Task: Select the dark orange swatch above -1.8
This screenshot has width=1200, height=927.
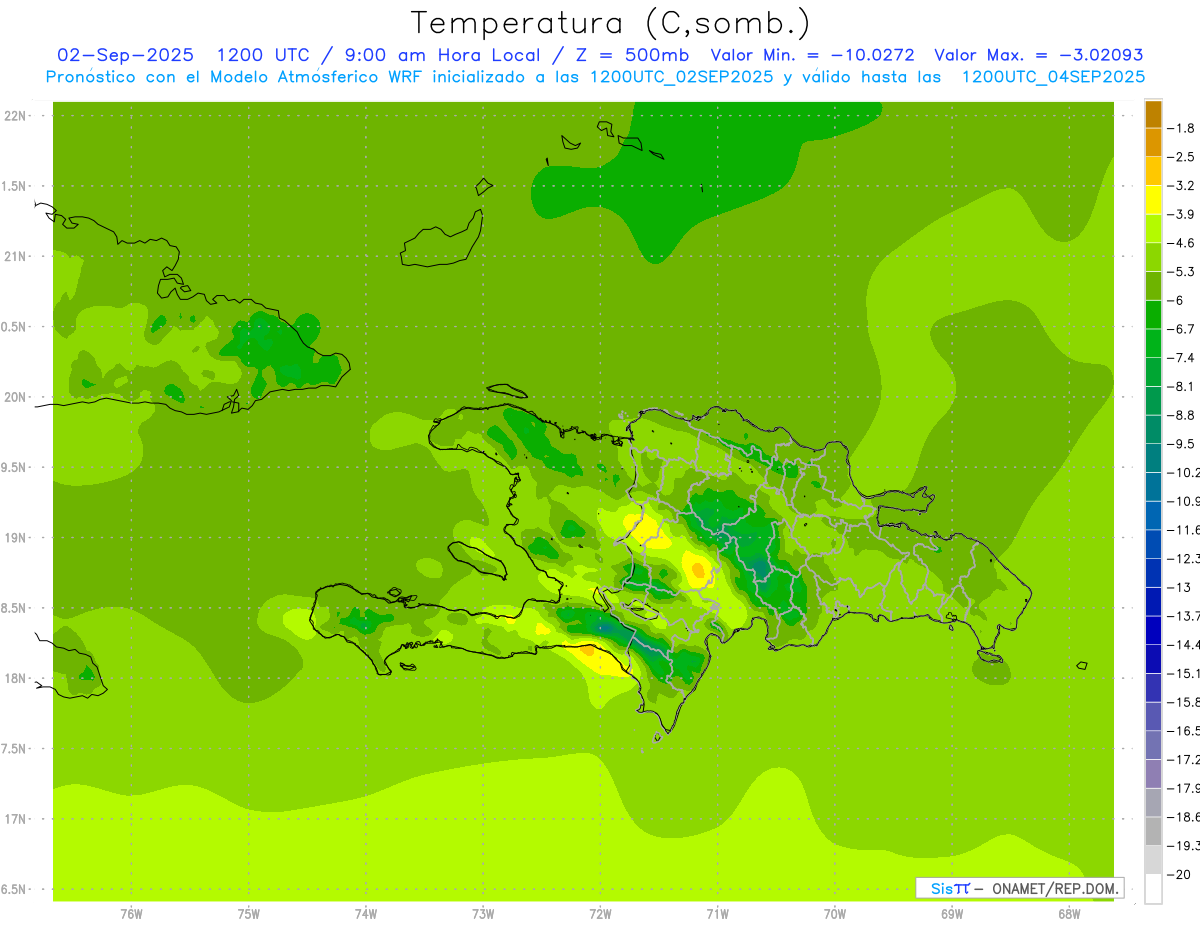Action: [x=1153, y=114]
